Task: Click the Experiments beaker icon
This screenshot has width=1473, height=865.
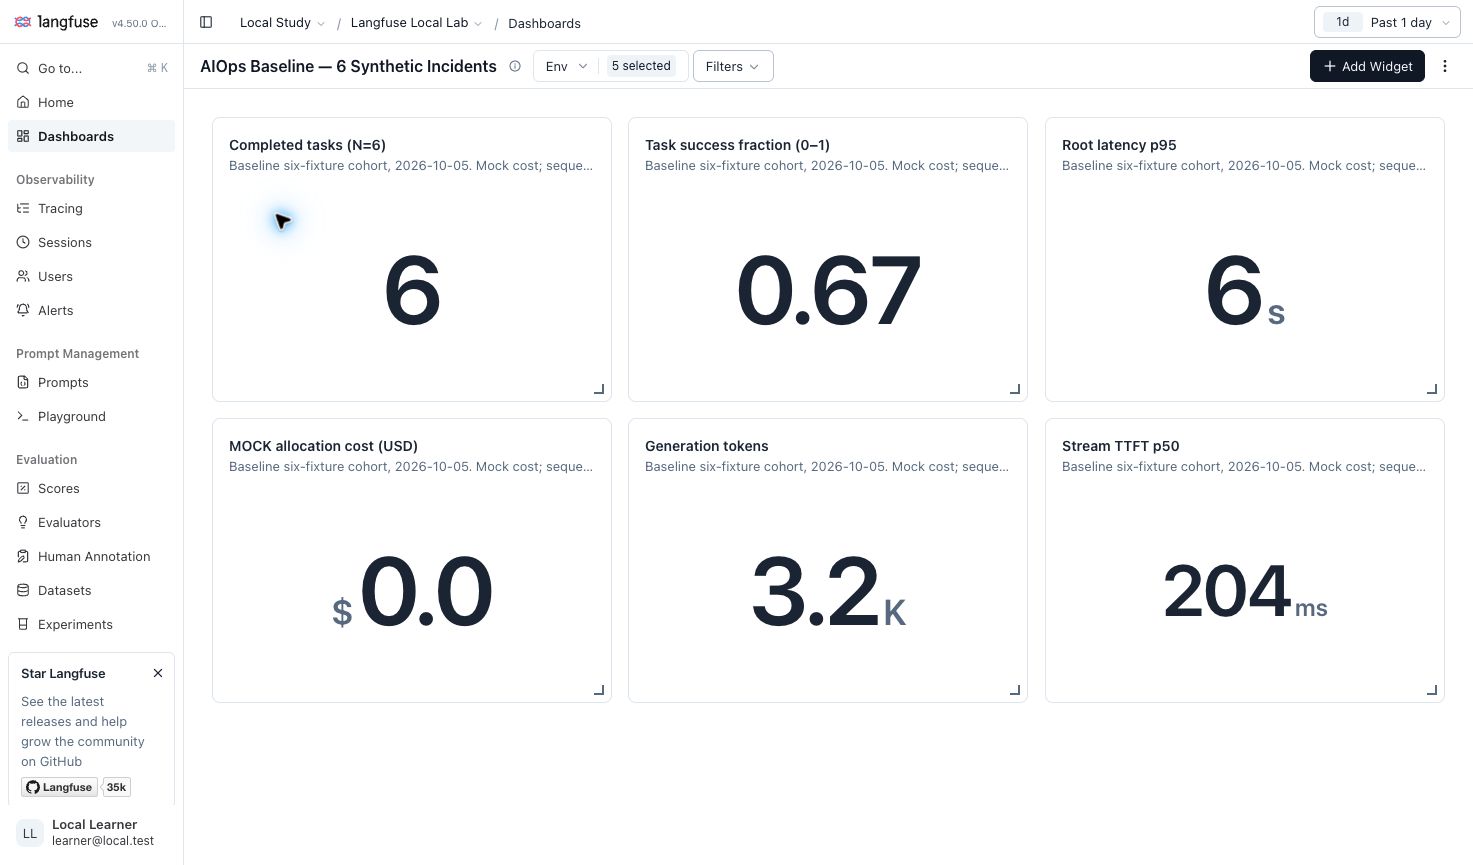Action: [x=23, y=624]
